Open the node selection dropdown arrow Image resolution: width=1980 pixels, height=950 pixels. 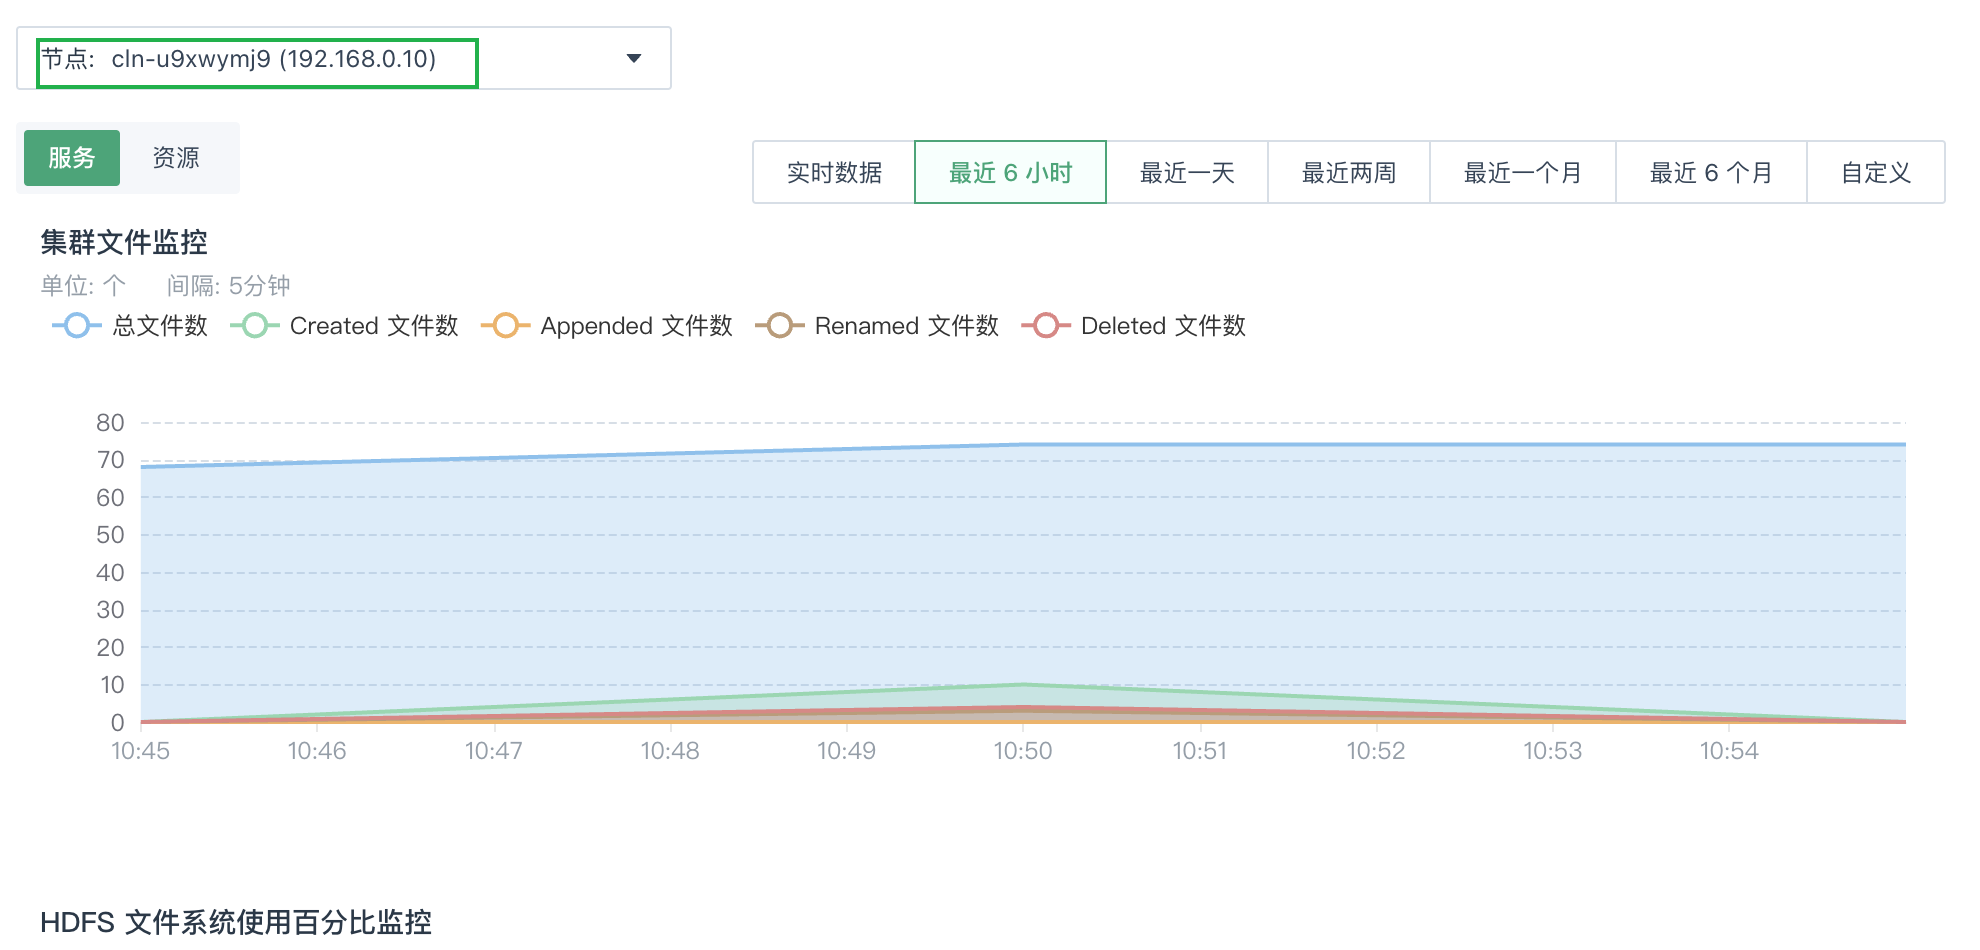[x=633, y=59]
